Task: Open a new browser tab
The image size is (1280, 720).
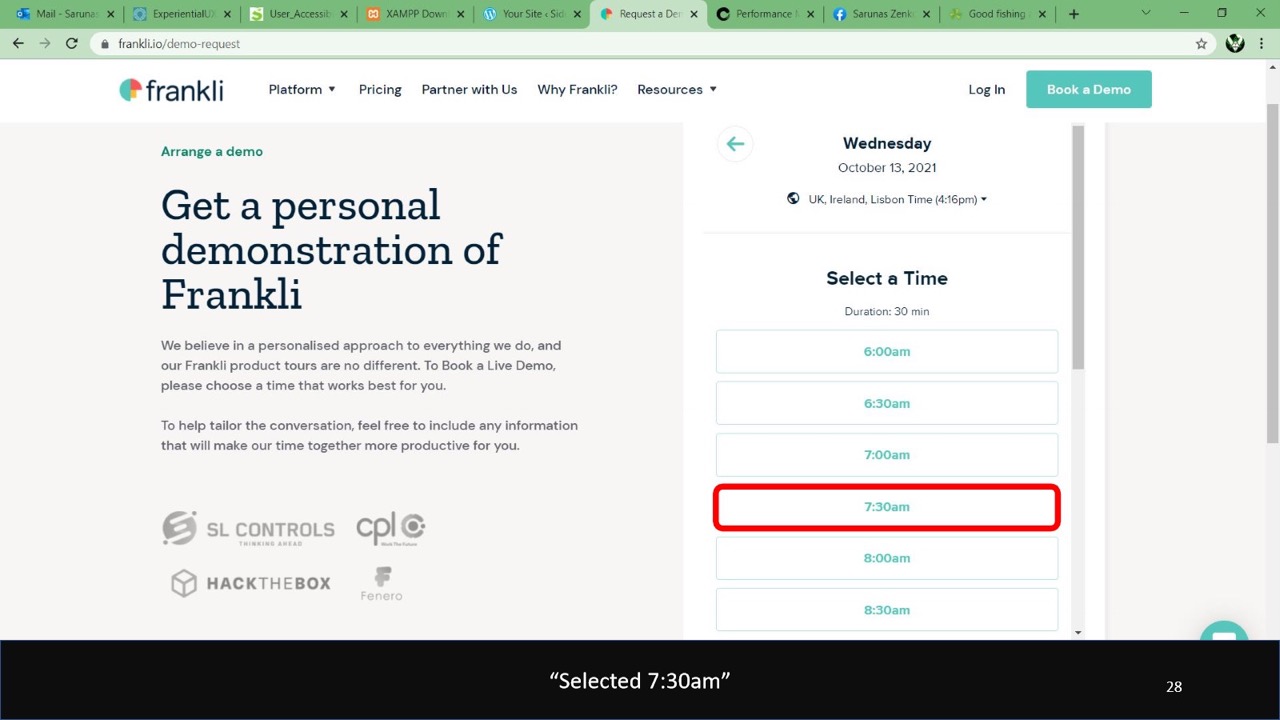Action: point(1073,14)
